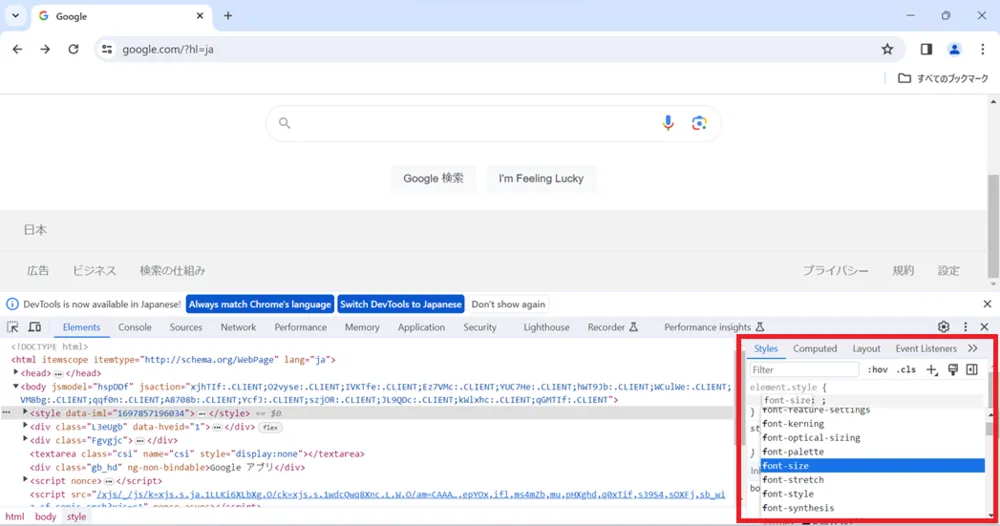Viewport: 1000px width, 526px height.
Task: Reload the page with refresh icon
Action: 73,49
